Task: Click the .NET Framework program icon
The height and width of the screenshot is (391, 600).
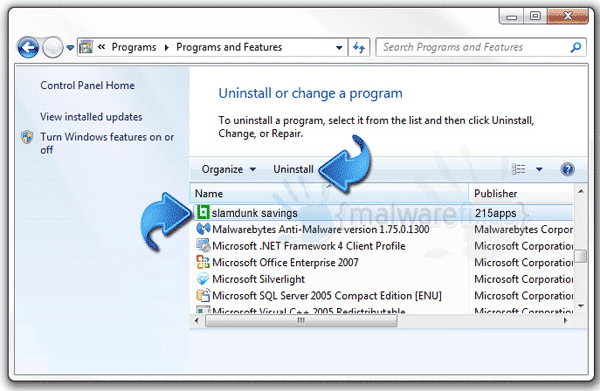Action: pyautogui.click(x=203, y=246)
